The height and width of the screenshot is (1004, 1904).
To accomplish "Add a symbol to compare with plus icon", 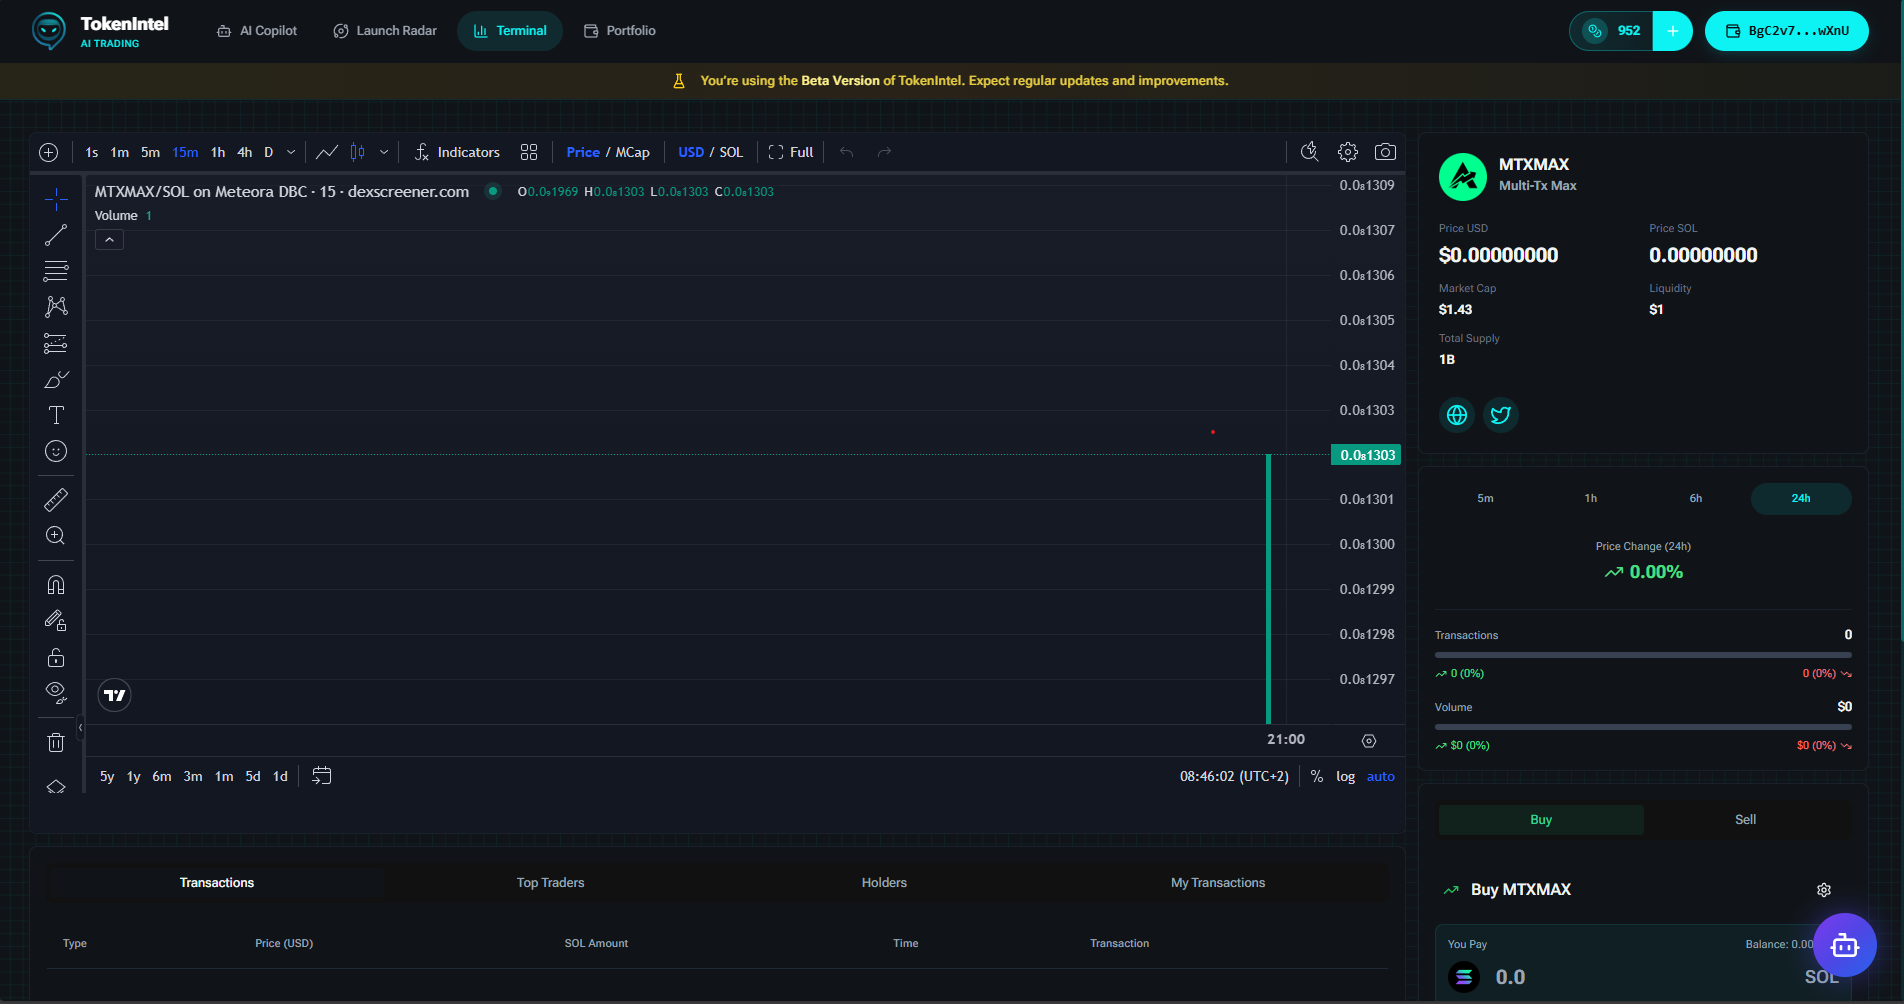I will pos(48,152).
